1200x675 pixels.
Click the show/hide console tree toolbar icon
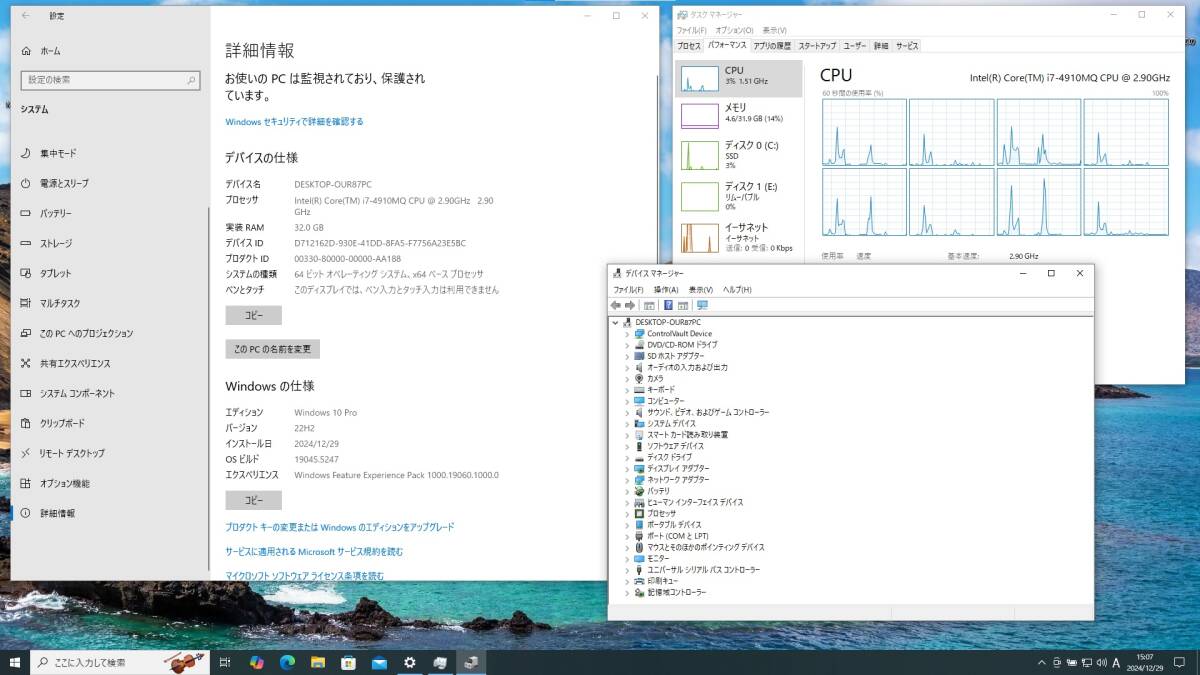[x=649, y=305]
